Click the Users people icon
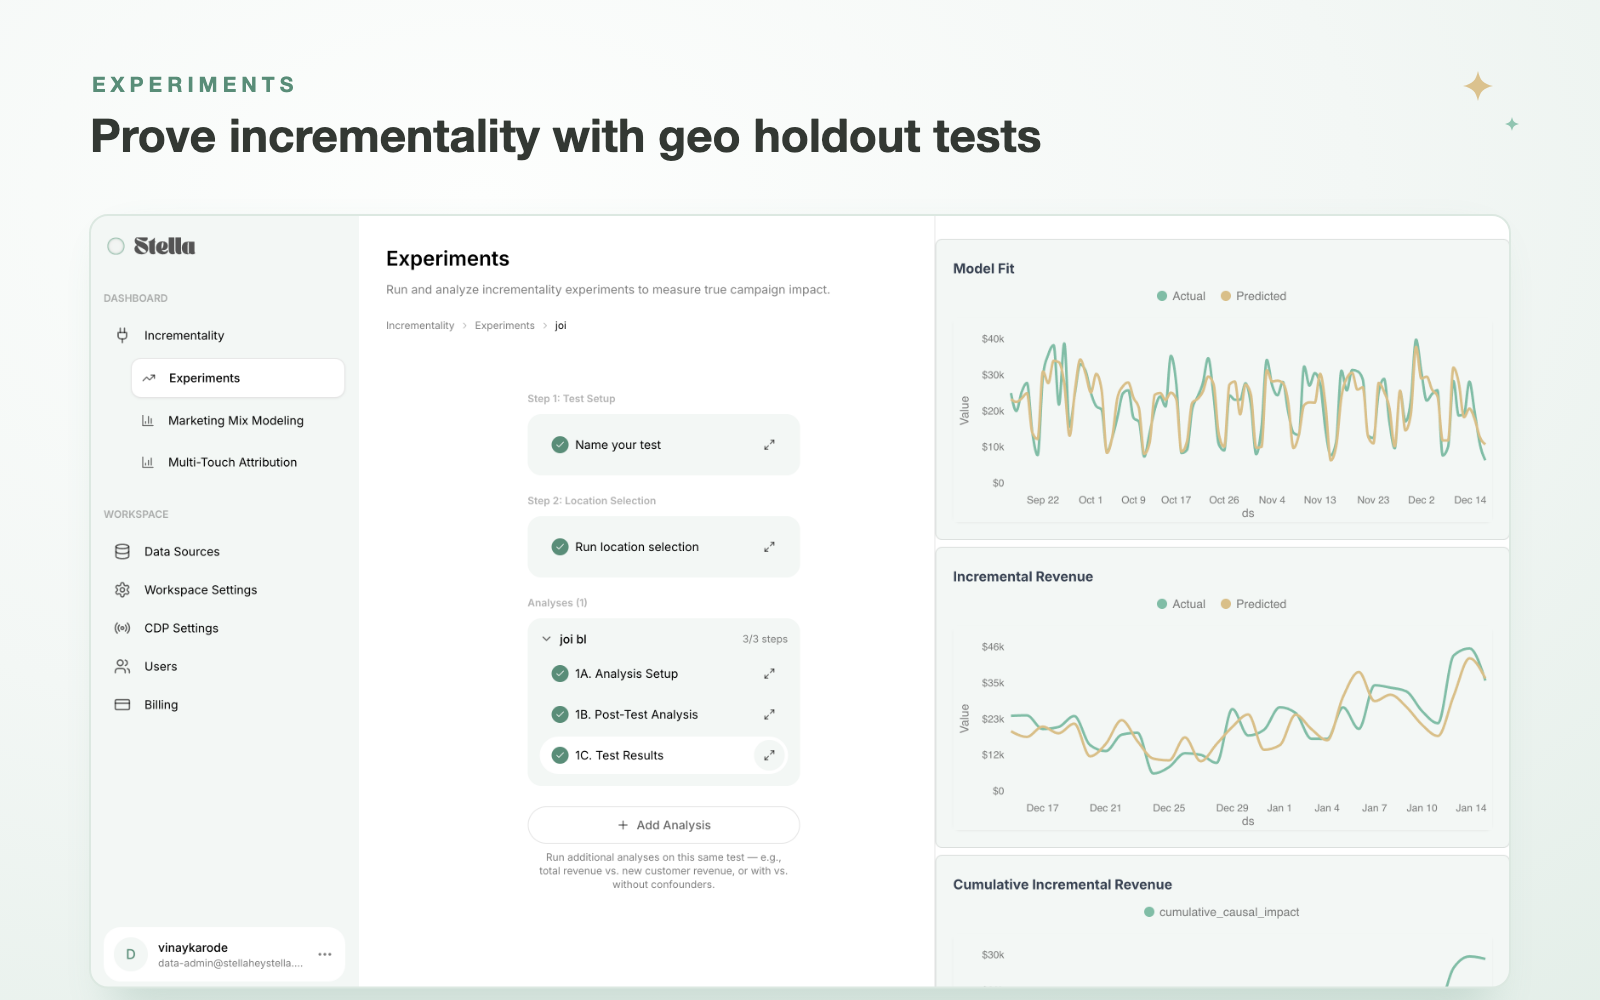The height and width of the screenshot is (1000, 1600). pos(122,666)
